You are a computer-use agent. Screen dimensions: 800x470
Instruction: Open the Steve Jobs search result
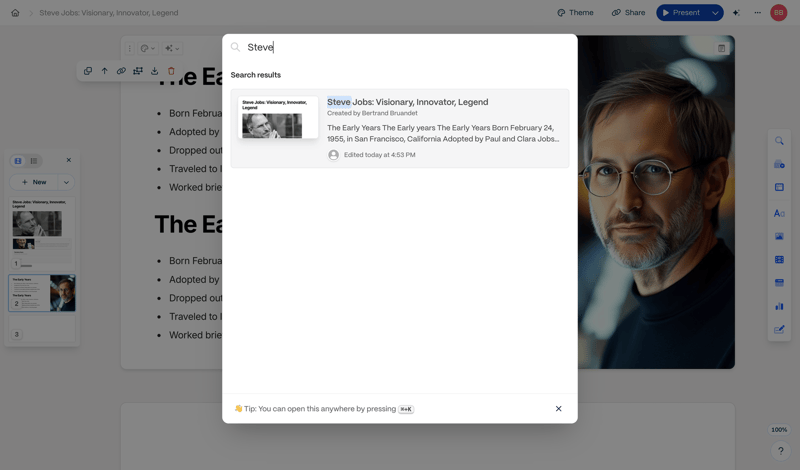coord(400,128)
